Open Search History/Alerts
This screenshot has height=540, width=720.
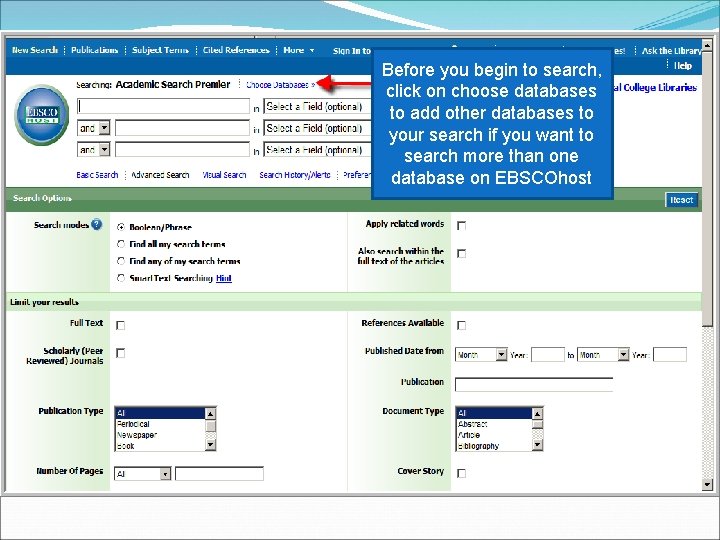click(295, 175)
